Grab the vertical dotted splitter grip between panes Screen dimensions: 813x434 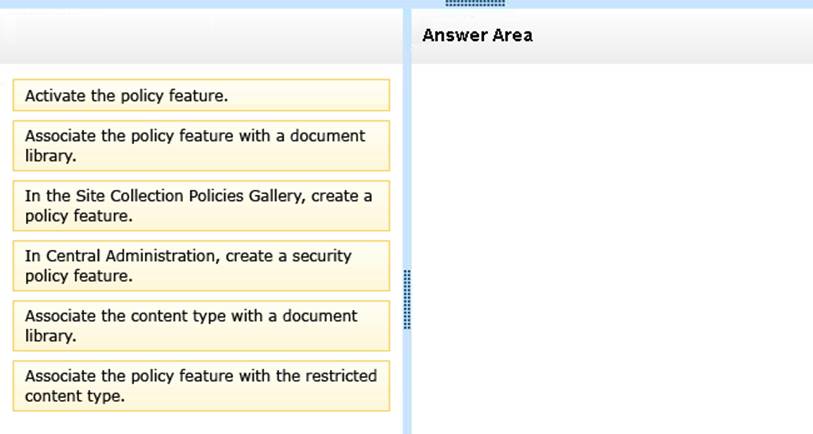pos(407,299)
